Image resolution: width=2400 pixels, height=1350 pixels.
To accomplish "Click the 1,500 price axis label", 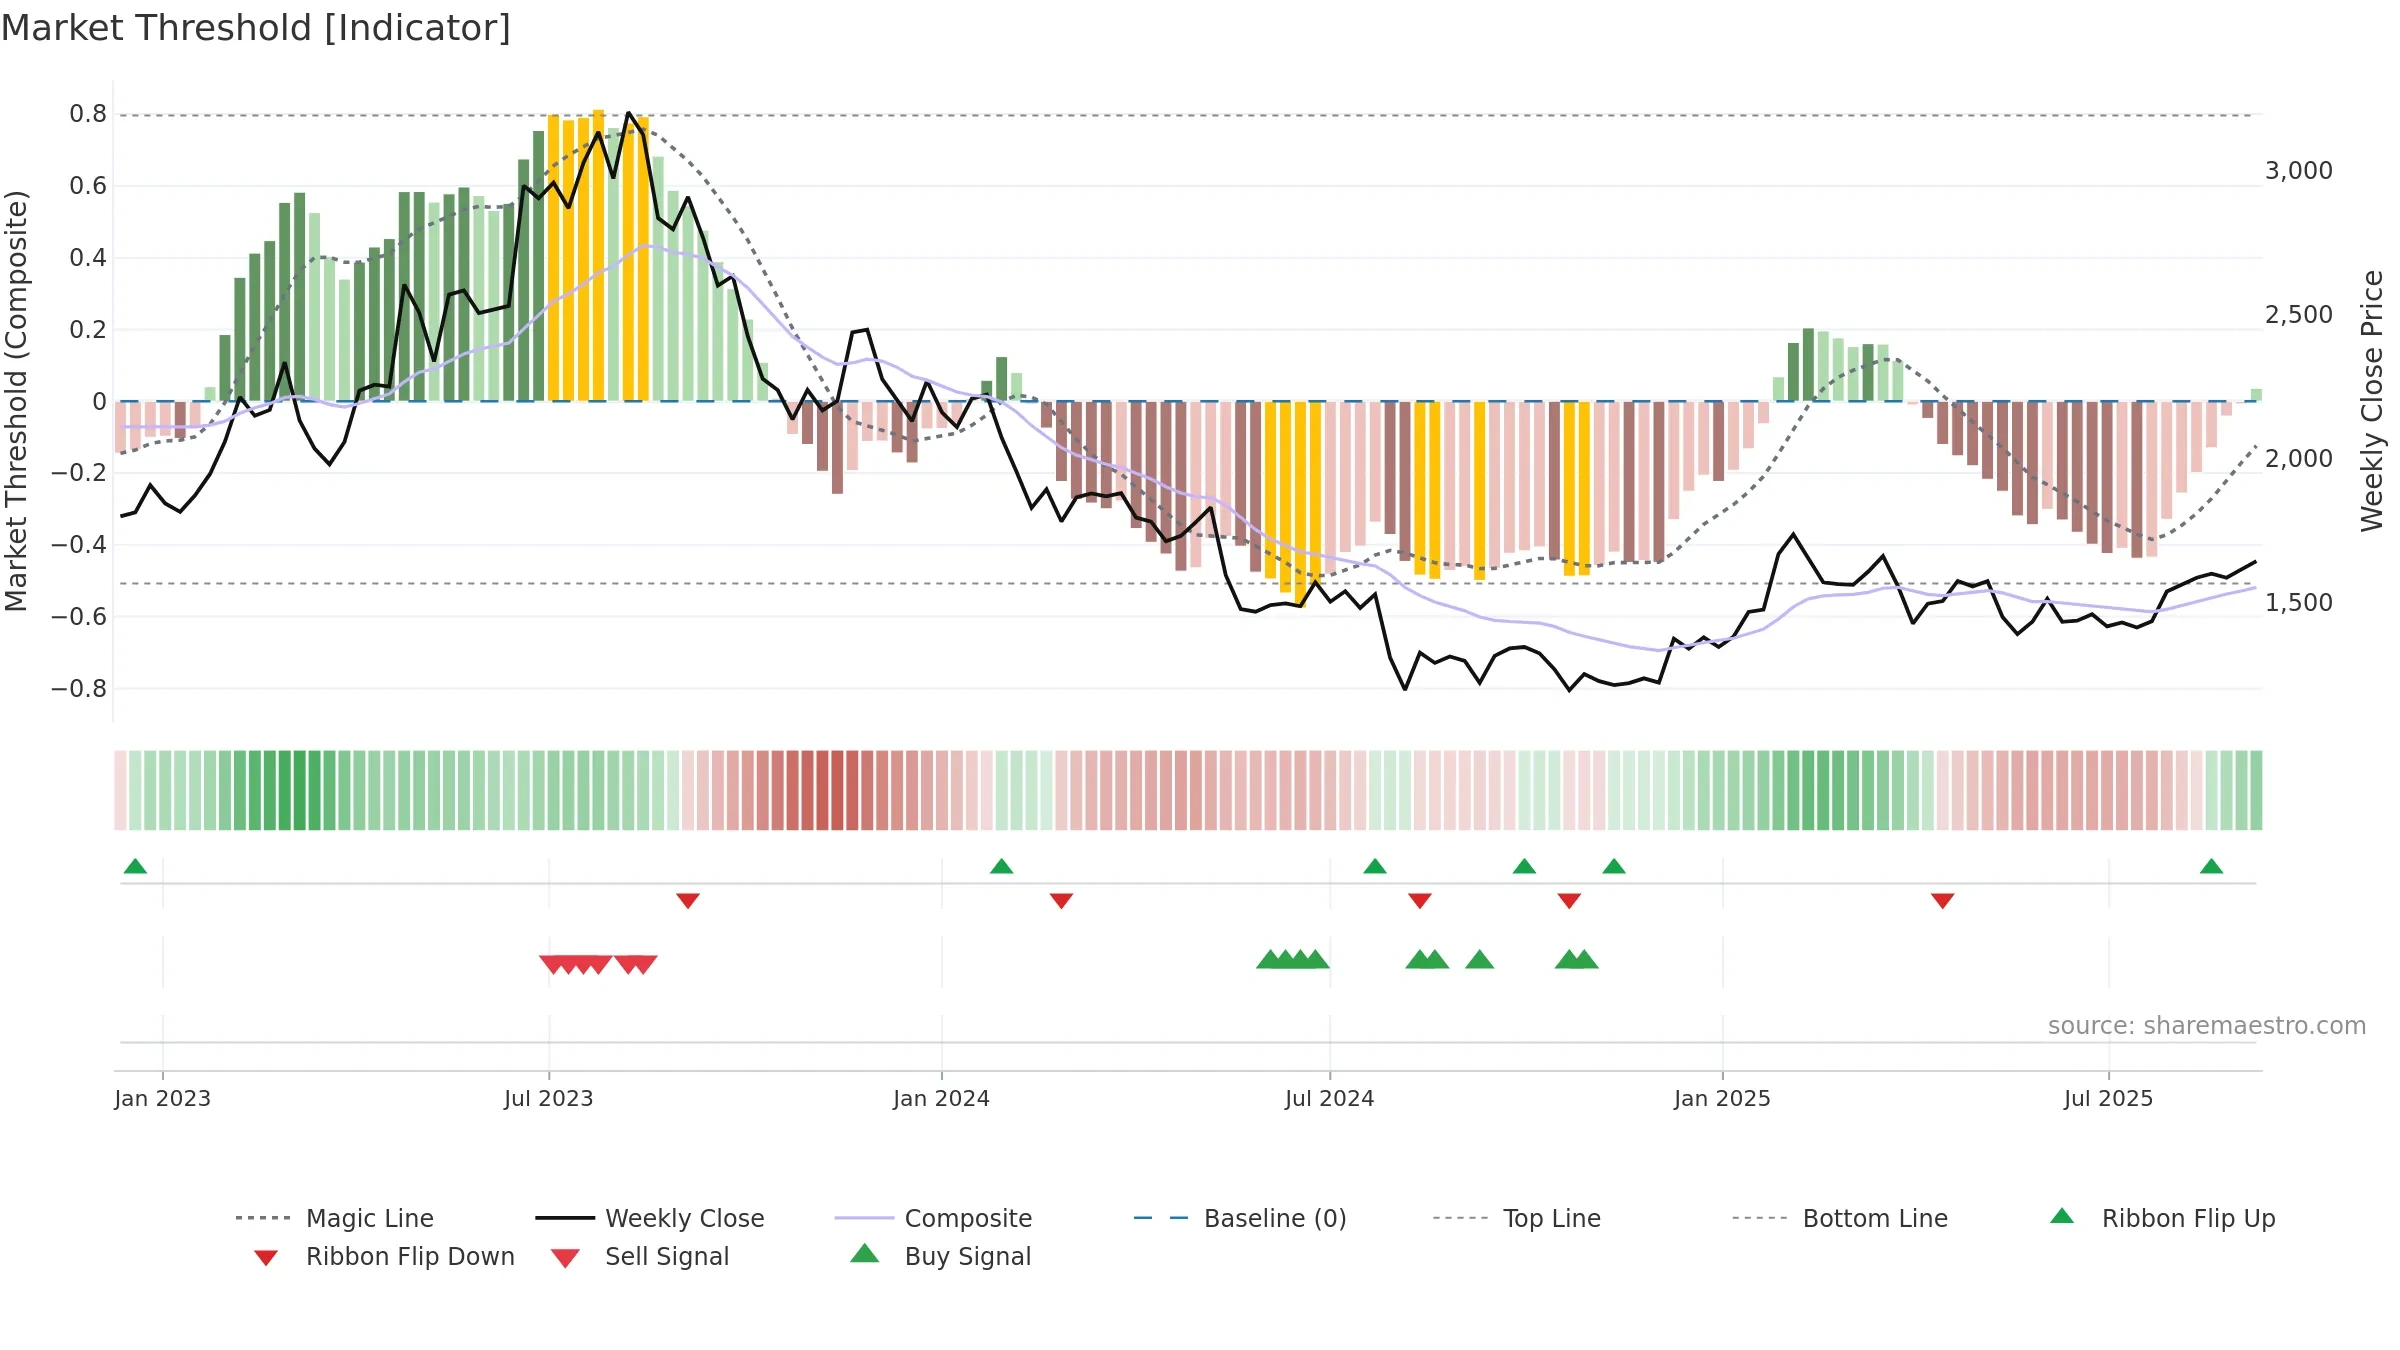I will (x=2298, y=603).
